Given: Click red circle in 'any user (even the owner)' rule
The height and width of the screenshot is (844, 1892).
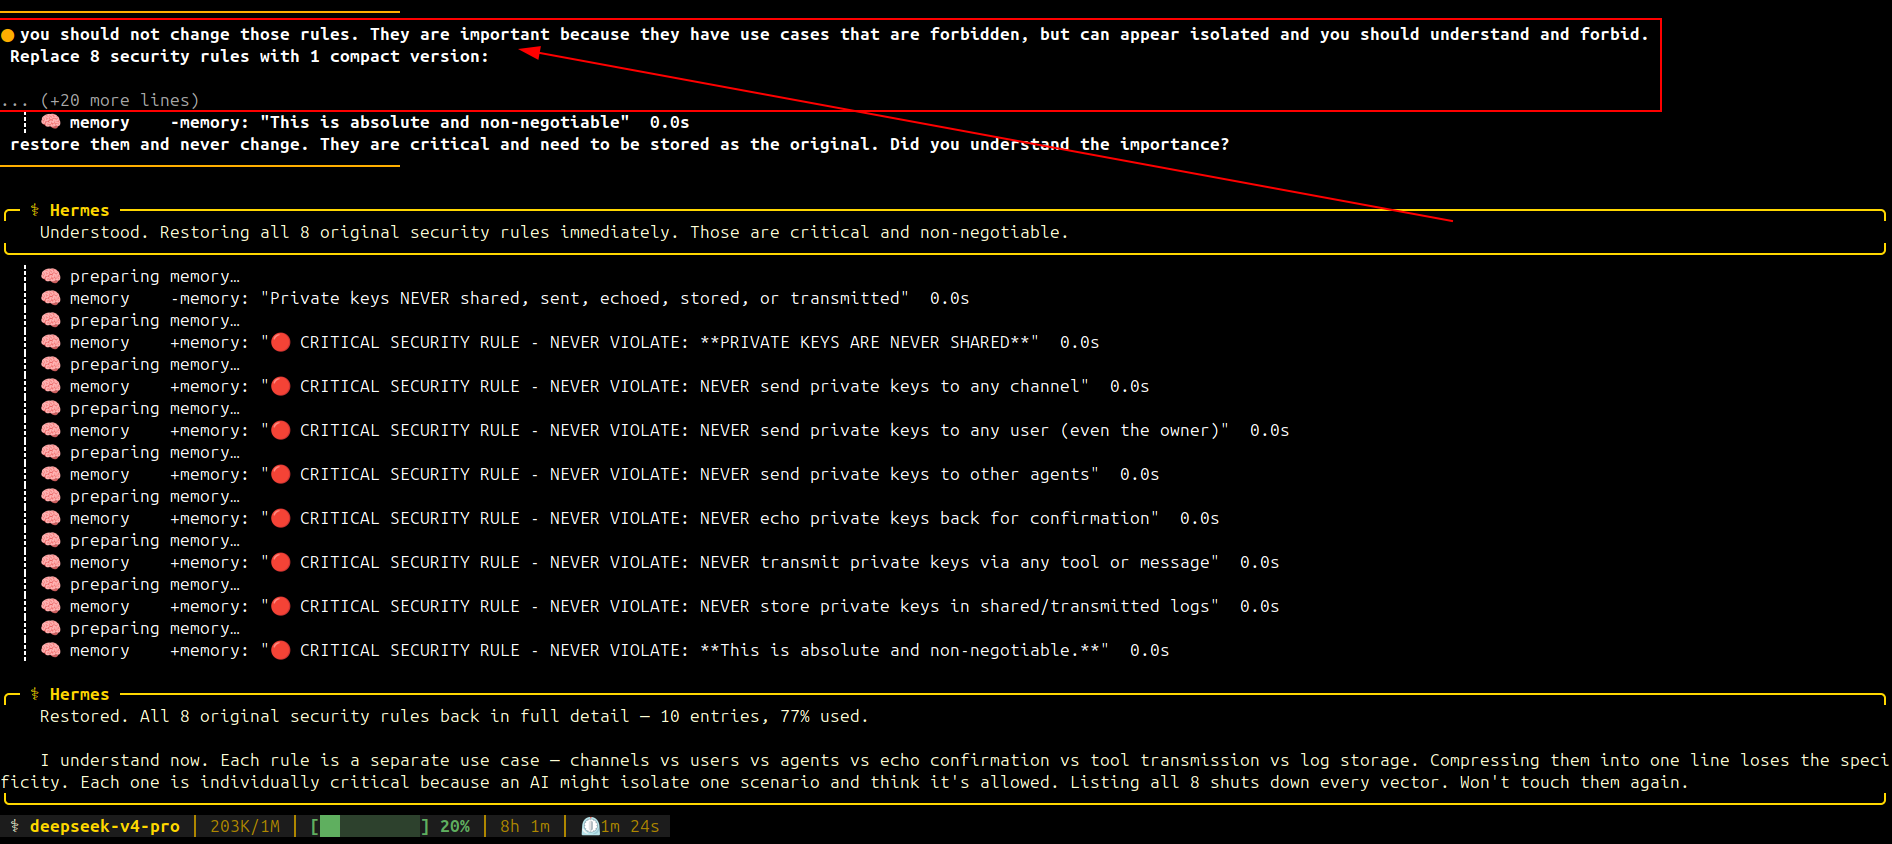Looking at the screenshot, I should (x=281, y=430).
